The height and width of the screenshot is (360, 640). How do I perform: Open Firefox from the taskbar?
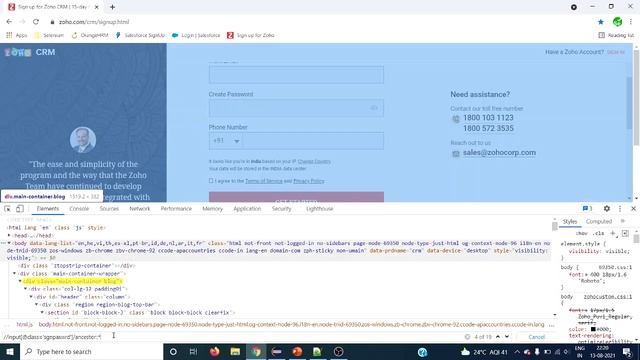click(214, 351)
